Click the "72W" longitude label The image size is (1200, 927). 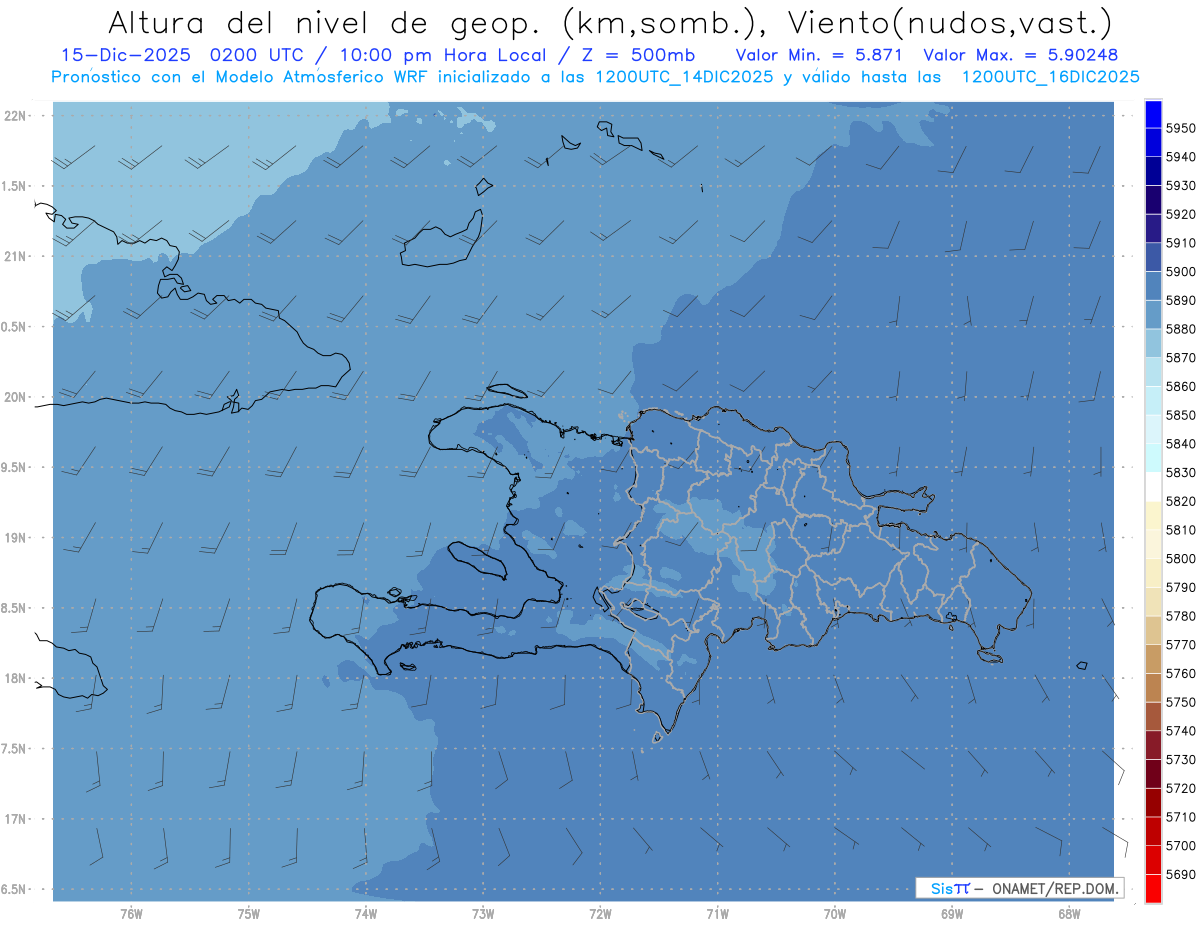coord(600,913)
